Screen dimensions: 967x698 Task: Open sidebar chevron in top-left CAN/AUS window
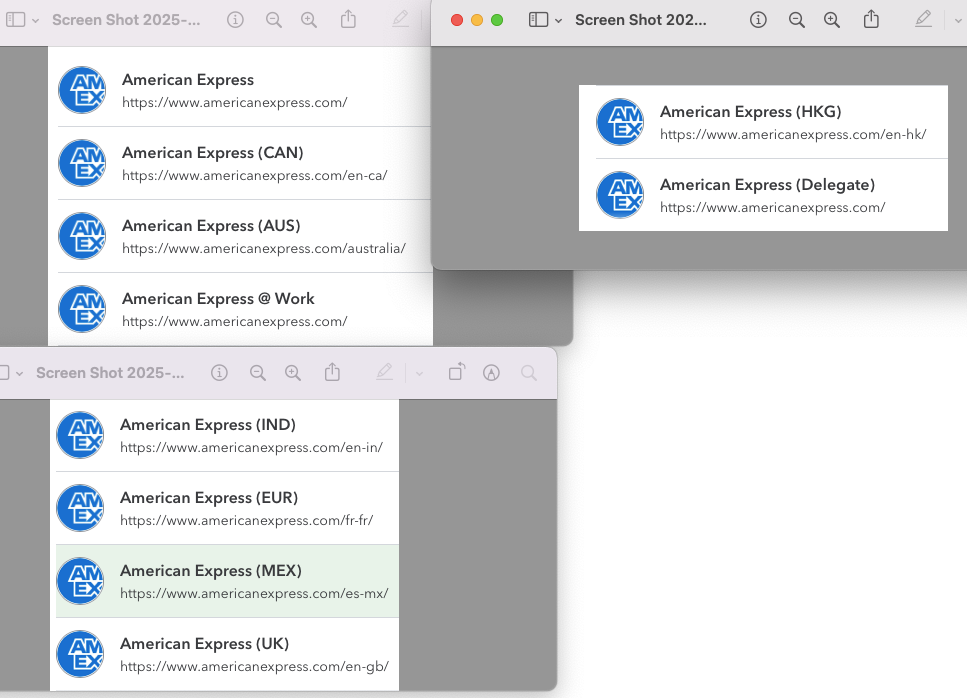tap(35, 20)
